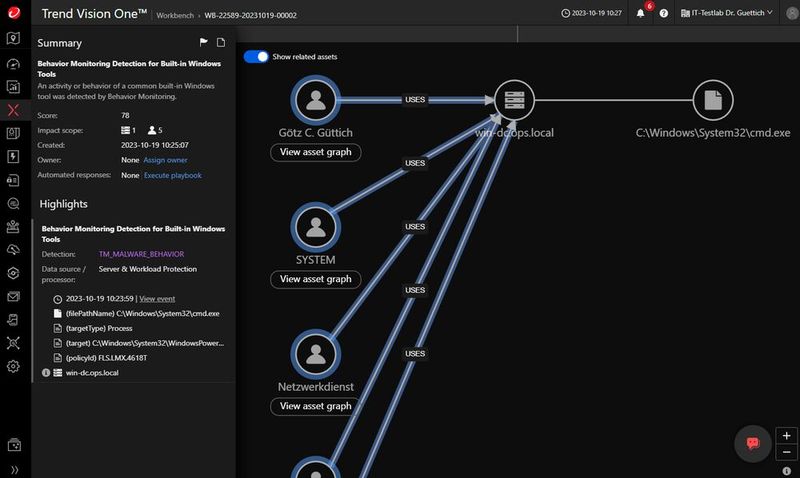The image size is (800, 478).
Task: Click the Server & Workload Protection text
Action: 147,269
